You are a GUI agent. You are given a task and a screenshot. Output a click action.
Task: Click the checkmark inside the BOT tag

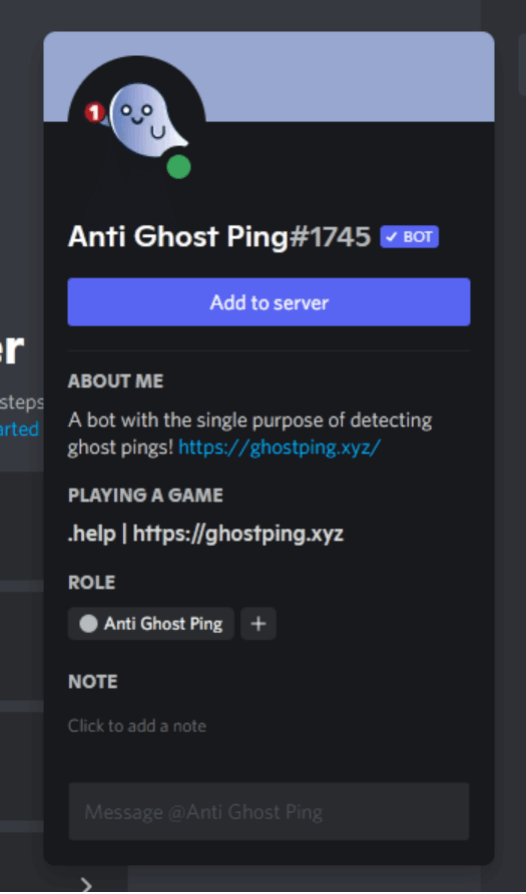click(x=391, y=237)
